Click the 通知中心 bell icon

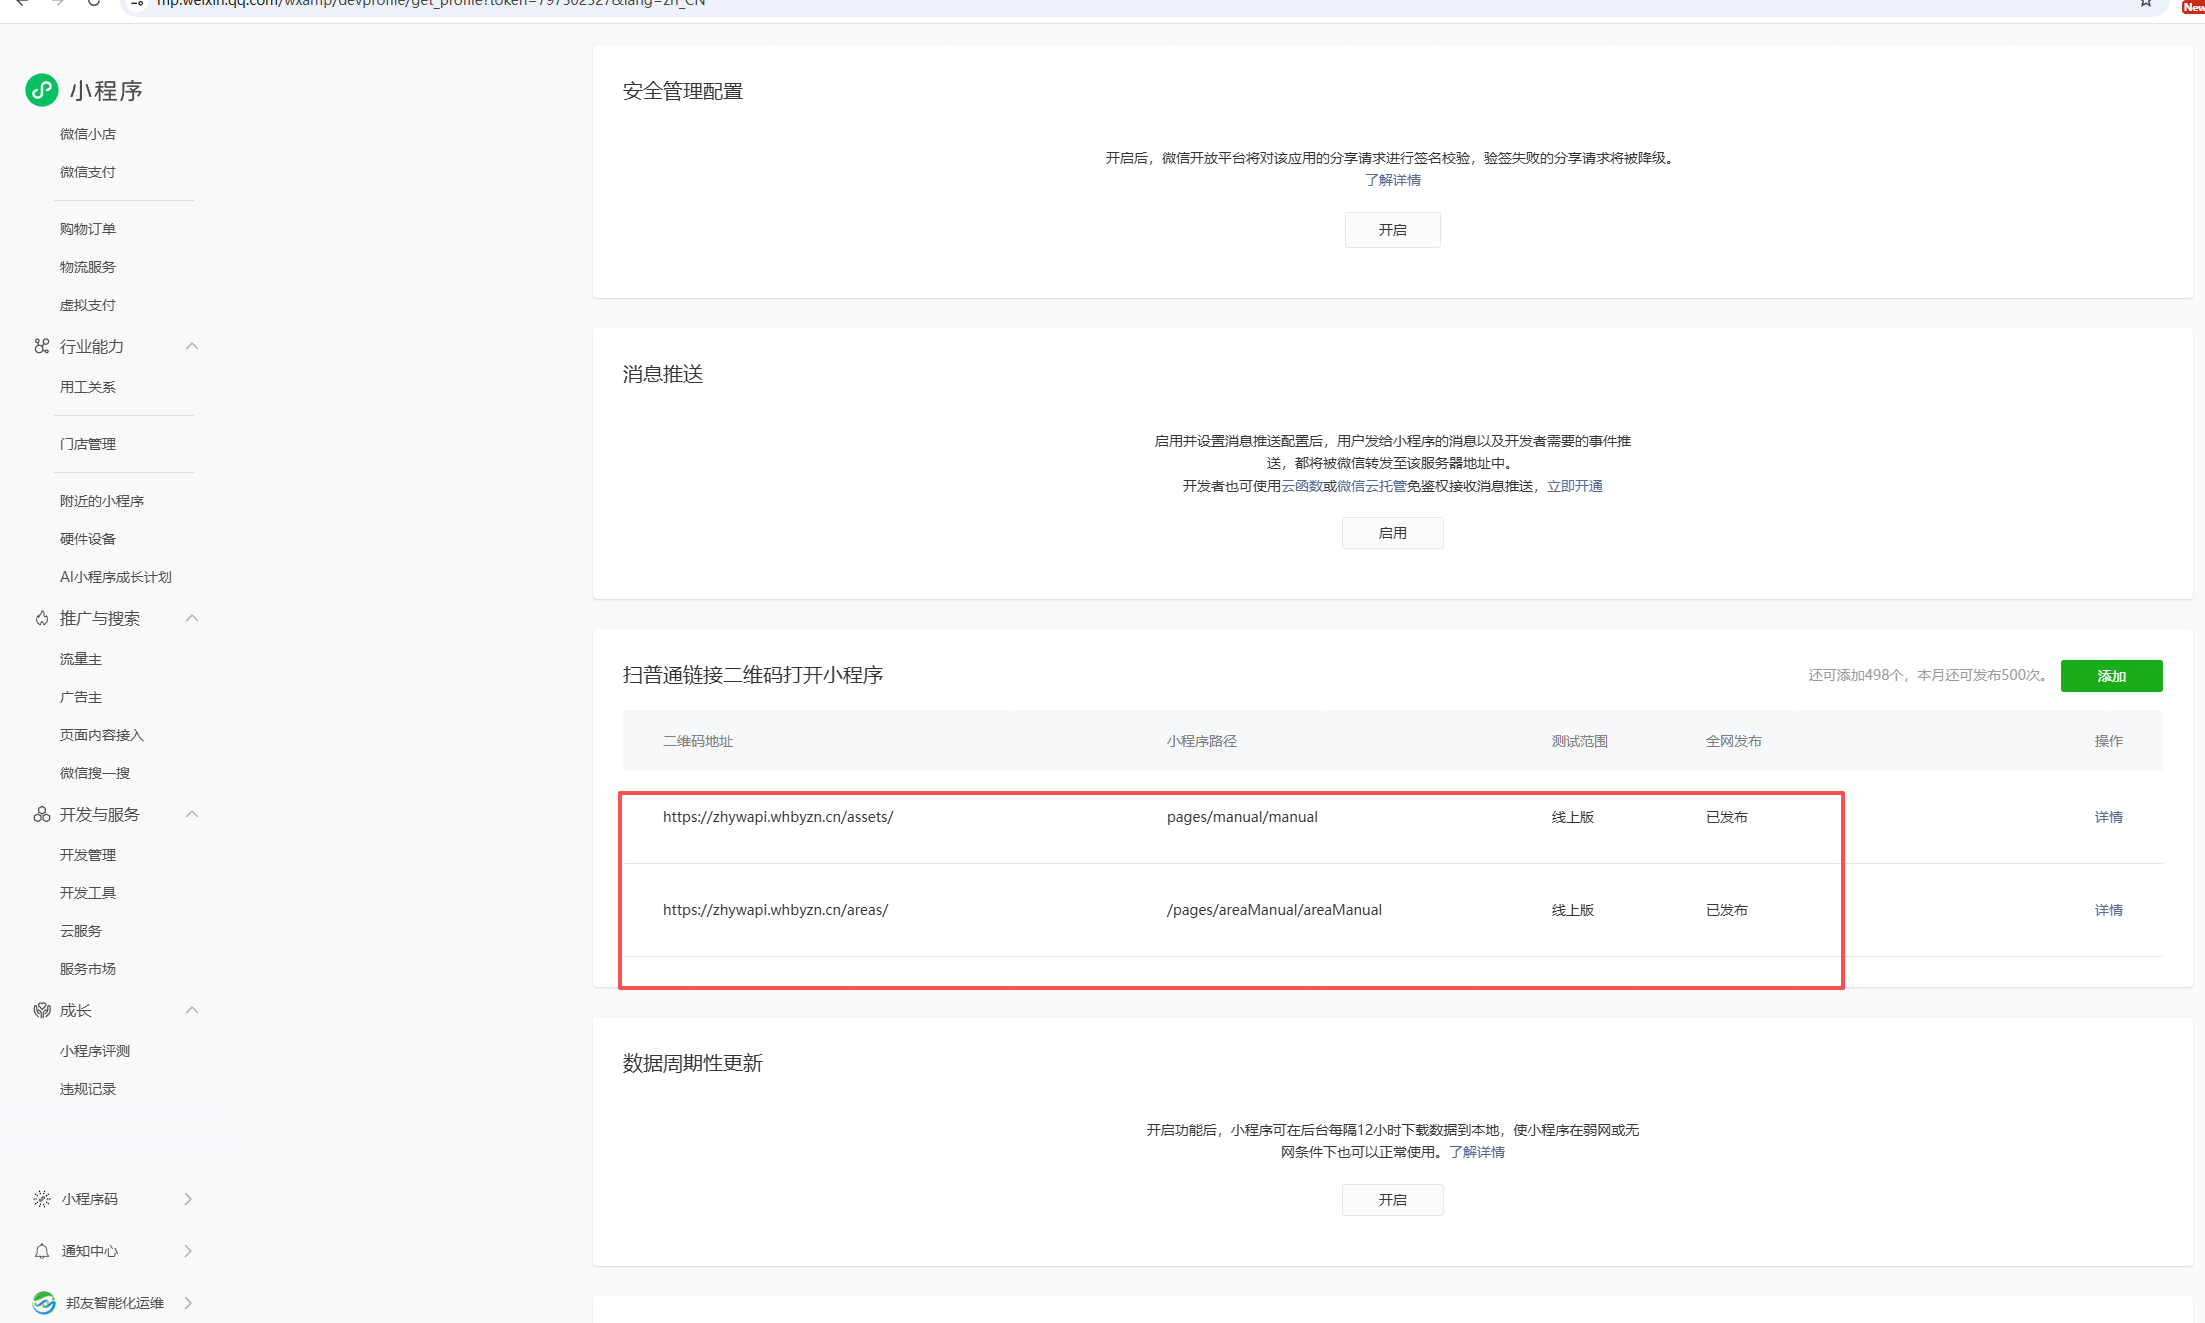[x=41, y=1250]
